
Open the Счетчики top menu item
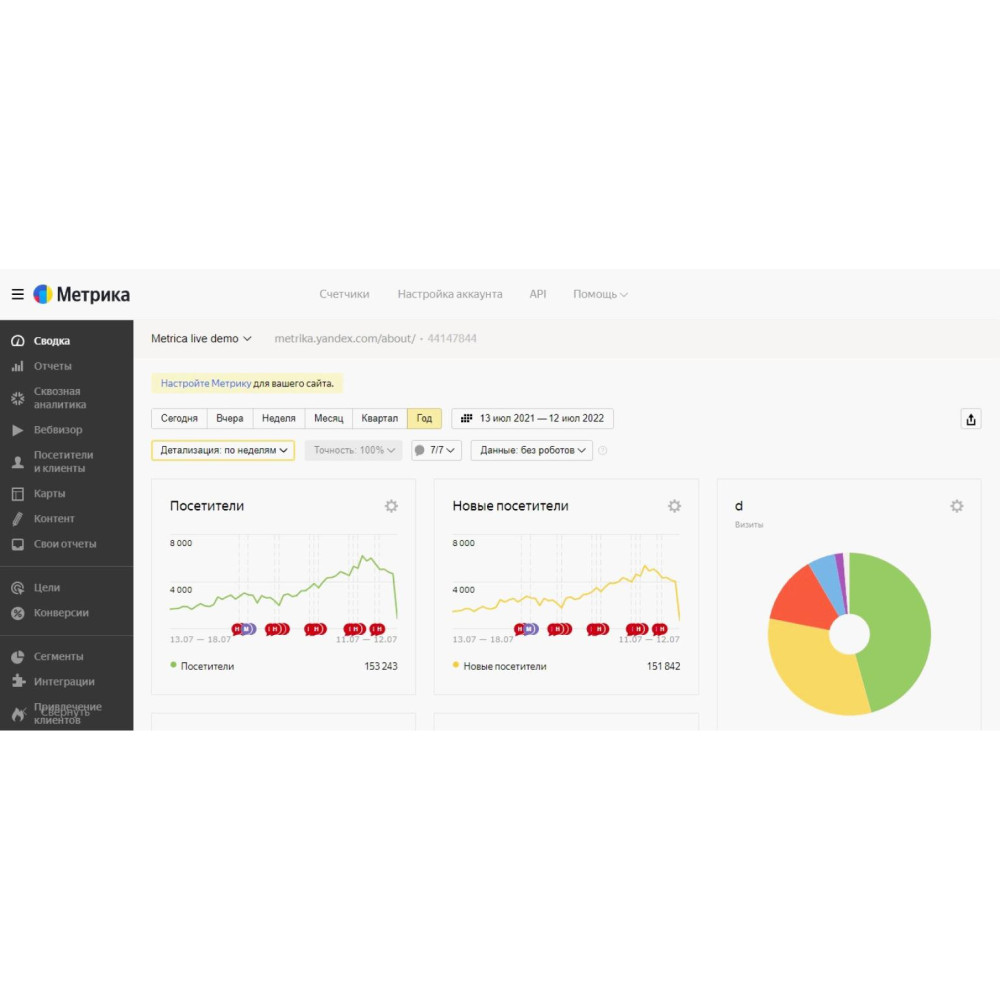(x=344, y=294)
